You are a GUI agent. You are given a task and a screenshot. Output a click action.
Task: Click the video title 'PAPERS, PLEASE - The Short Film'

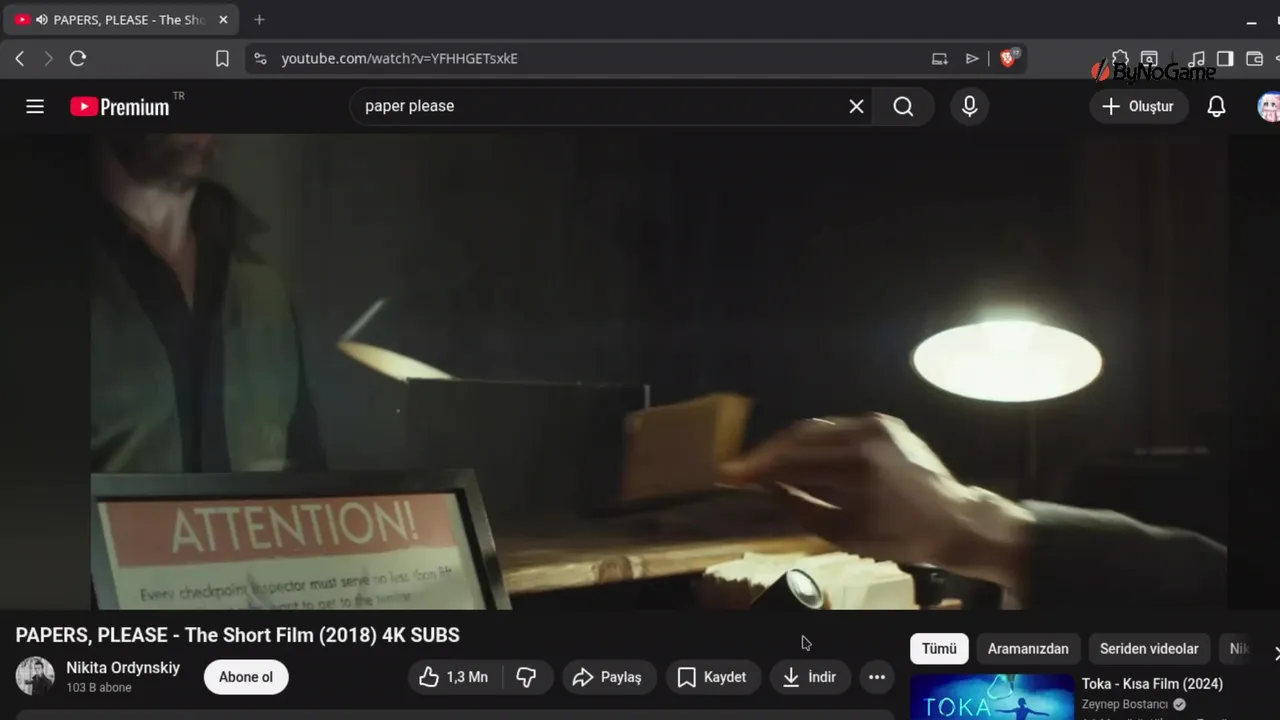238,635
